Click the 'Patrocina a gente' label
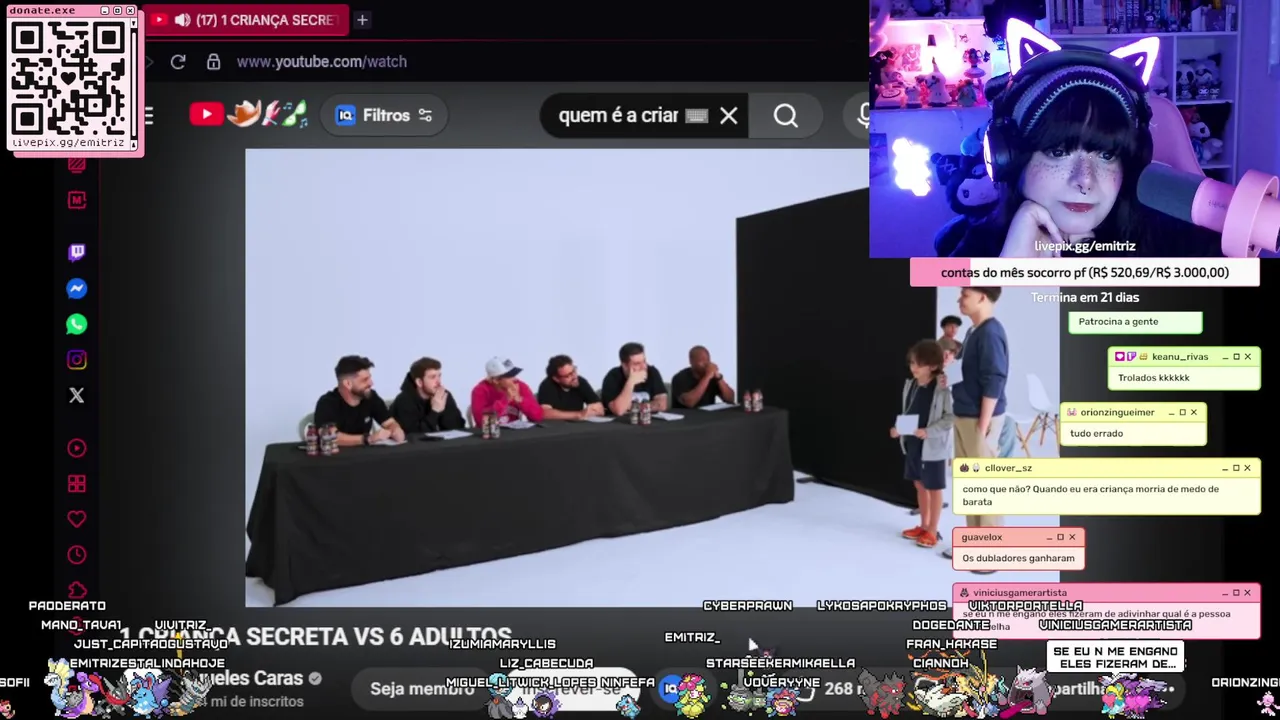Screen dimensions: 1280x720 (1118, 322)
